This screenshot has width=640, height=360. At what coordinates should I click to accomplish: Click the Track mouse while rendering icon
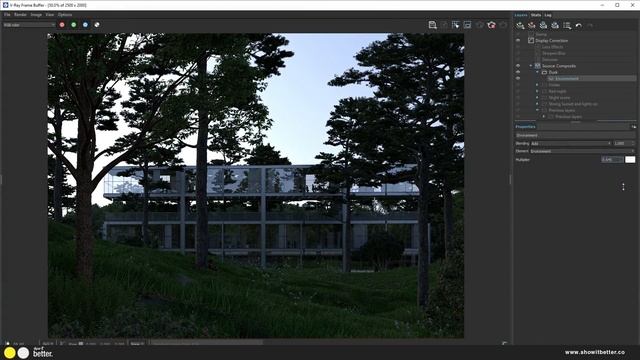(456, 25)
